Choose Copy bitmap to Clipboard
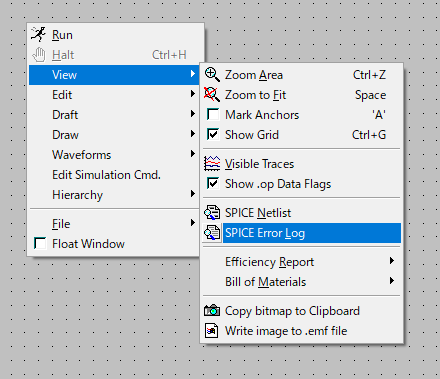This screenshot has height=379, width=440. pyautogui.click(x=302, y=311)
